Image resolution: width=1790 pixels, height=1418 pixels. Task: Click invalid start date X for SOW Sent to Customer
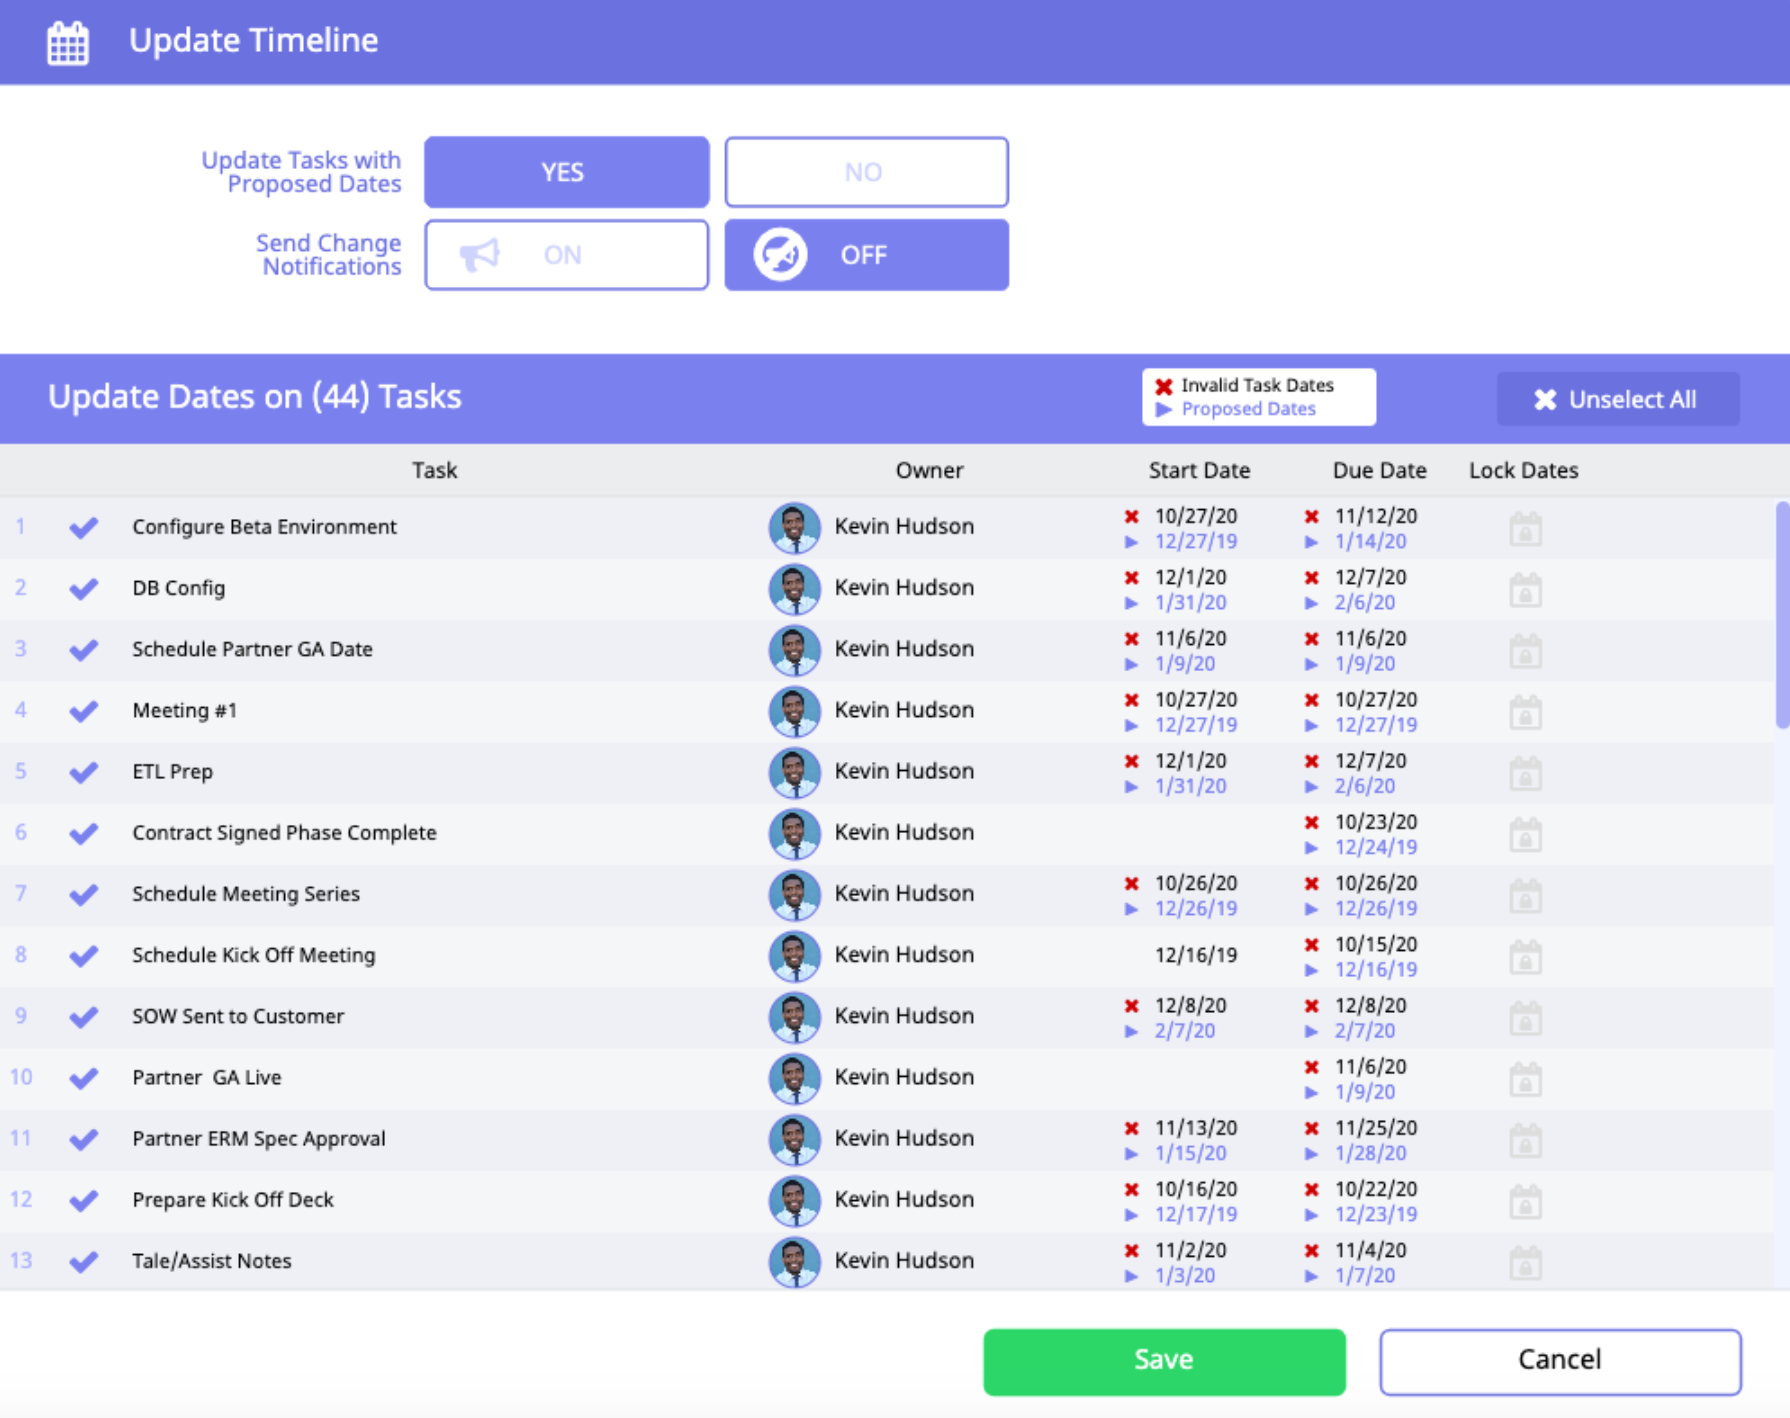(x=1131, y=1006)
